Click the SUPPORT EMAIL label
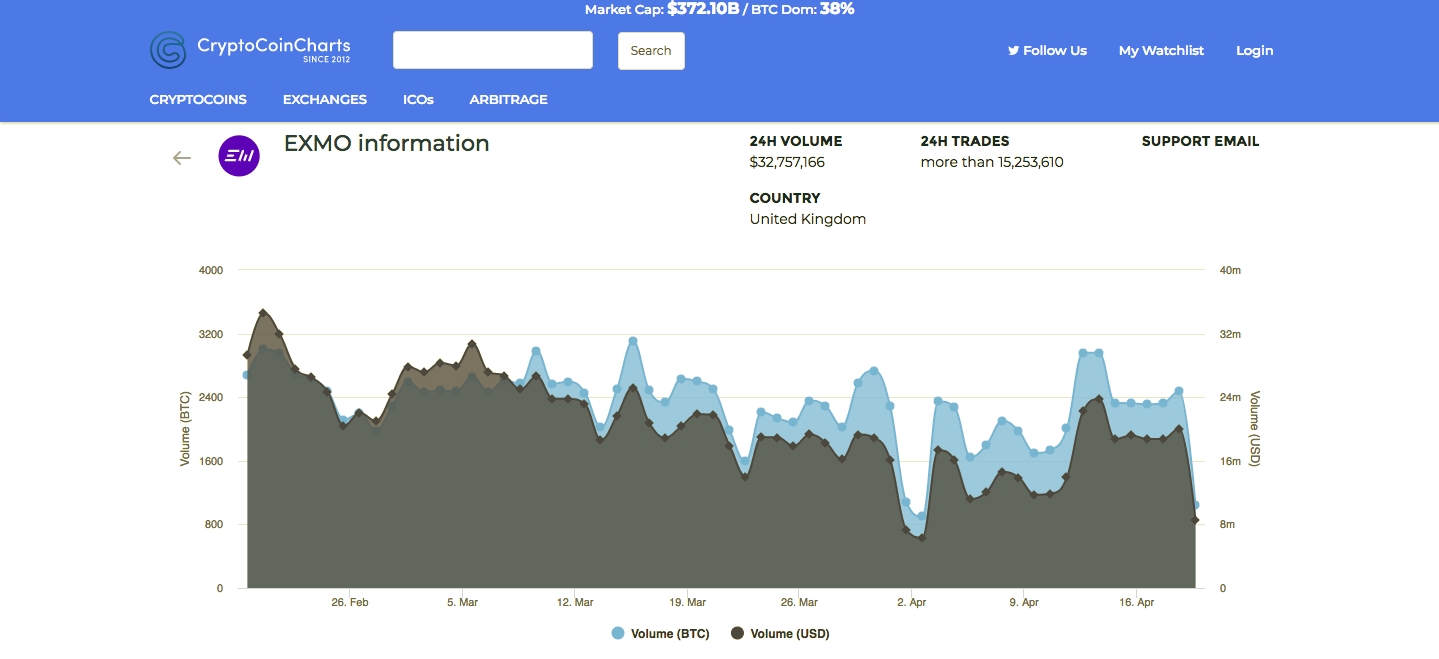The height and width of the screenshot is (659, 1439). click(1201, 141)
